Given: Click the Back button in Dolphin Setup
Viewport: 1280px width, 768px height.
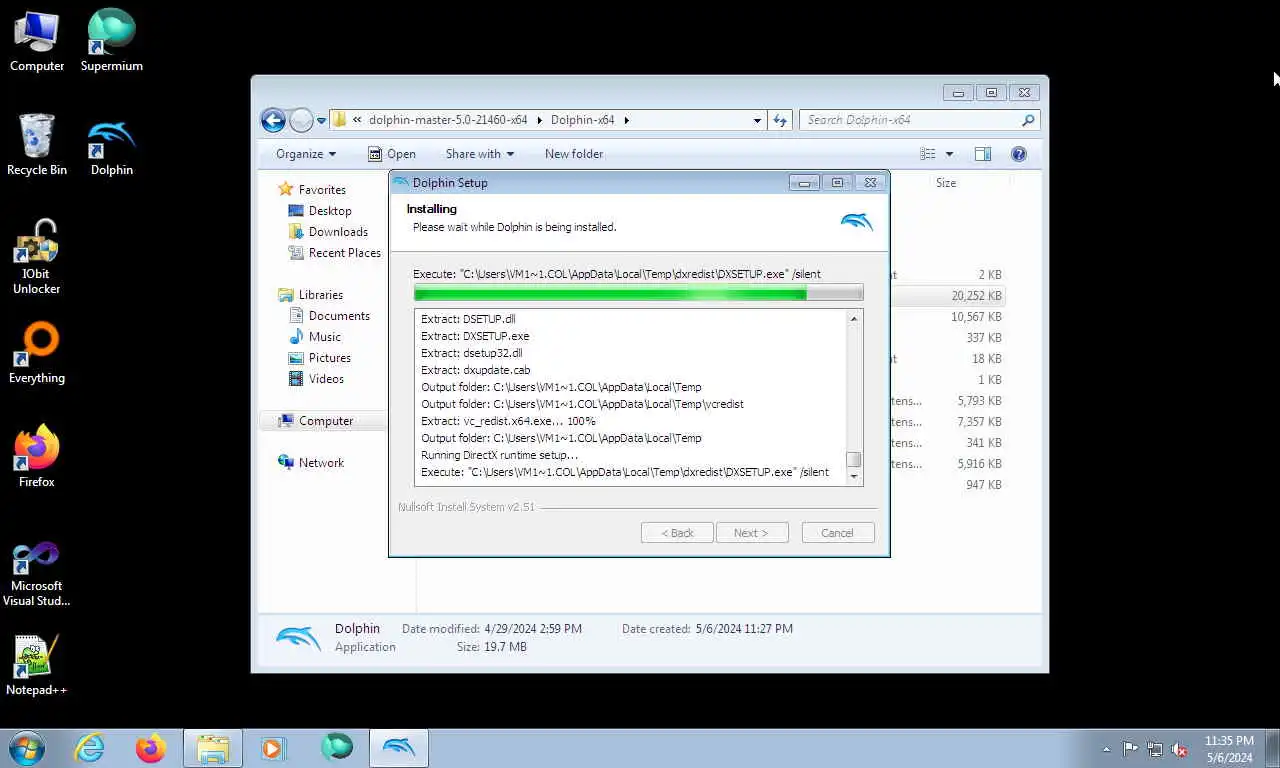Looking at the screenshot, I should pyautogui.click(x=677, y=533).
